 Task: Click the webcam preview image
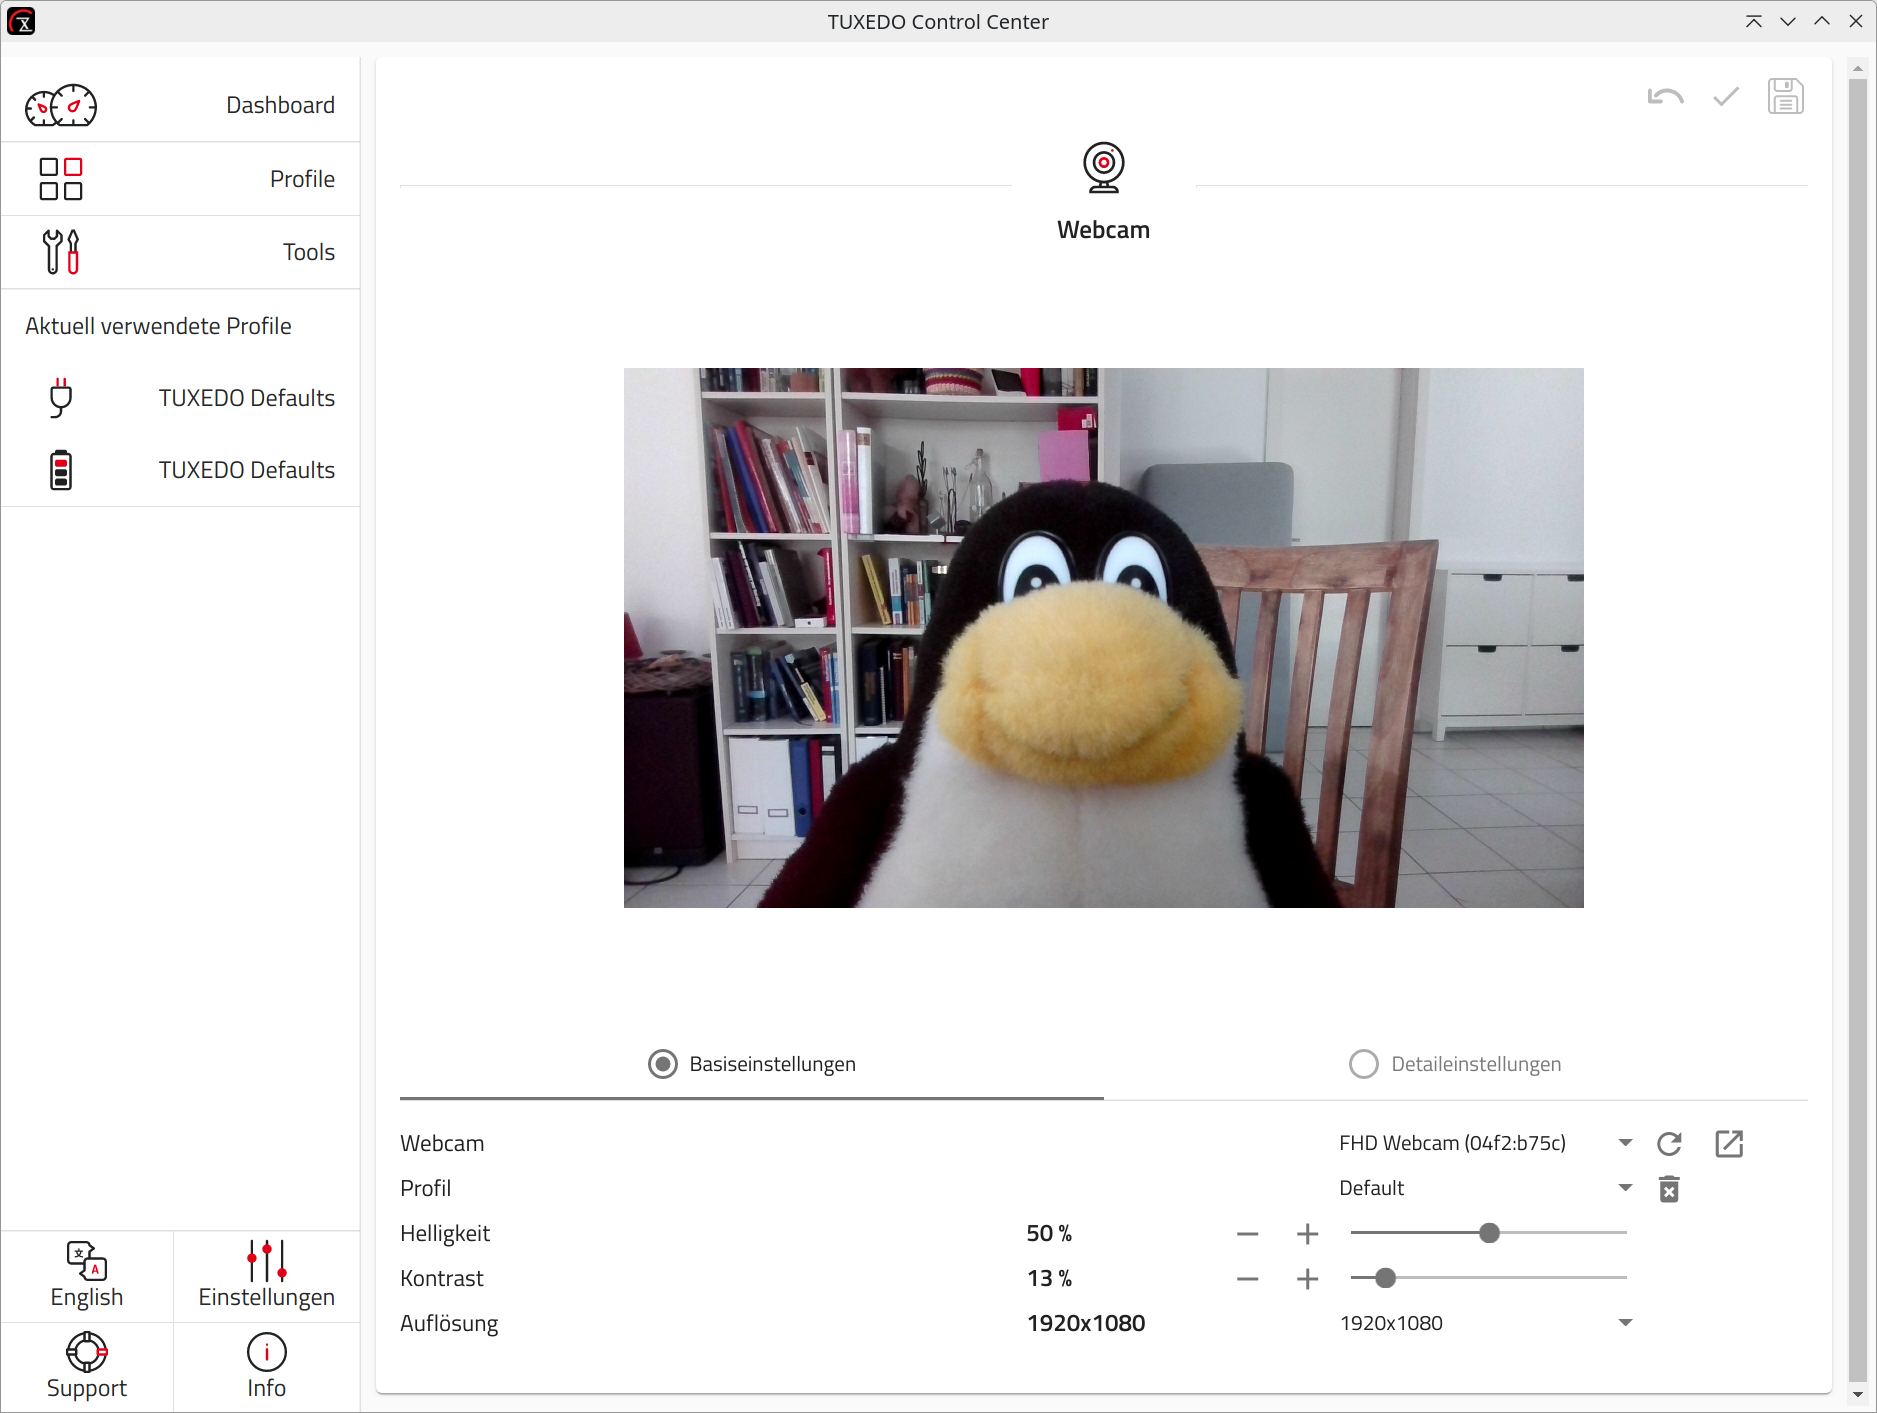(1104, 638)
